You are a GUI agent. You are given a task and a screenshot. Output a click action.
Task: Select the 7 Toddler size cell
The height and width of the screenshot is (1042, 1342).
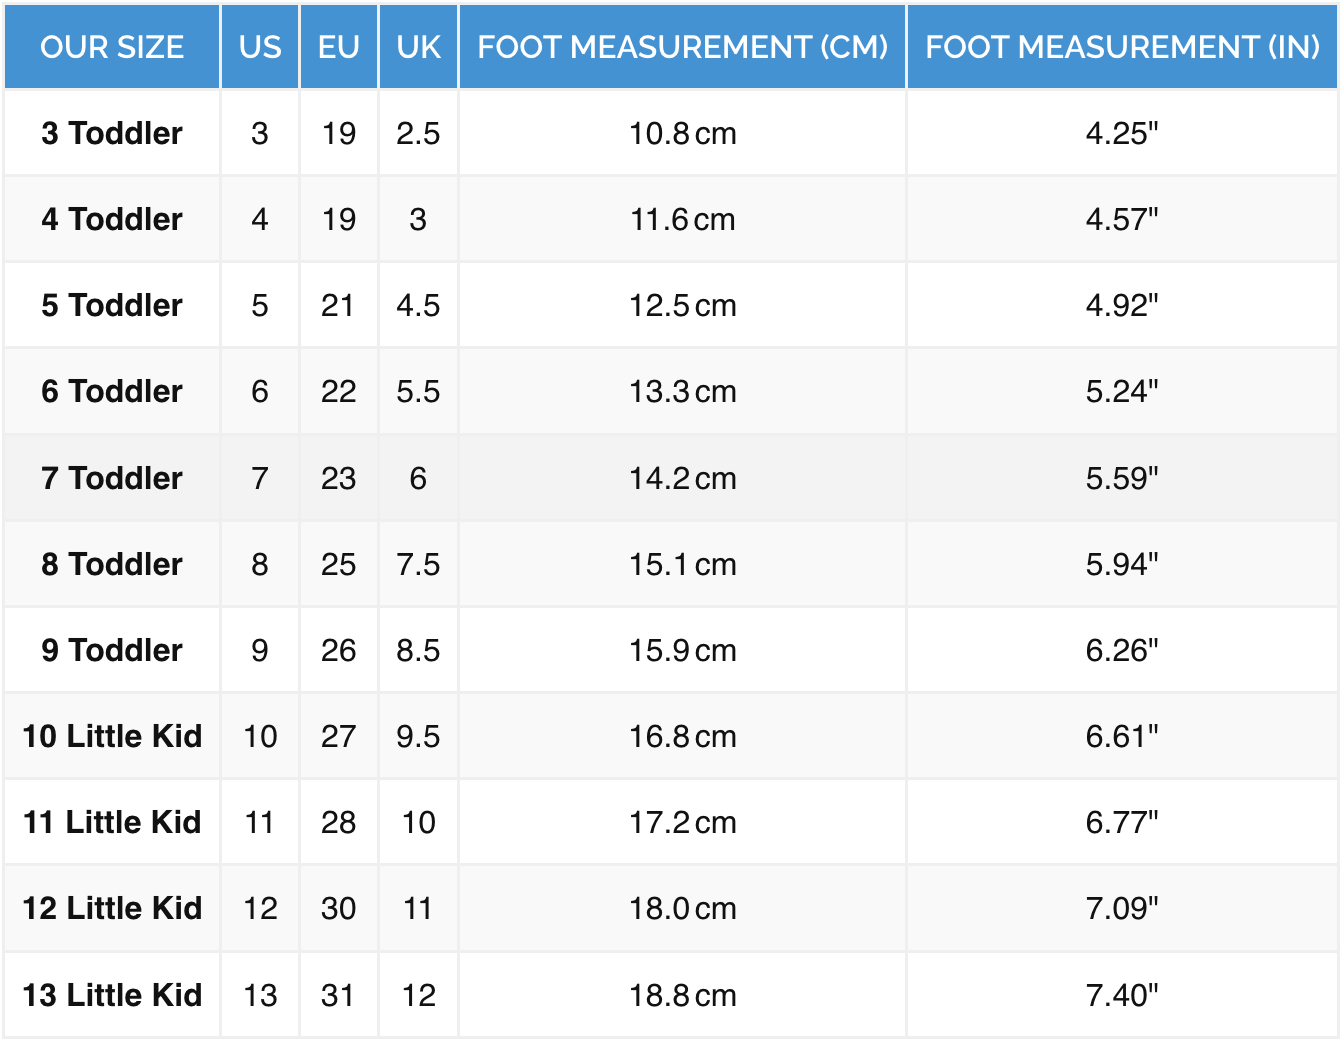point(112,478)
